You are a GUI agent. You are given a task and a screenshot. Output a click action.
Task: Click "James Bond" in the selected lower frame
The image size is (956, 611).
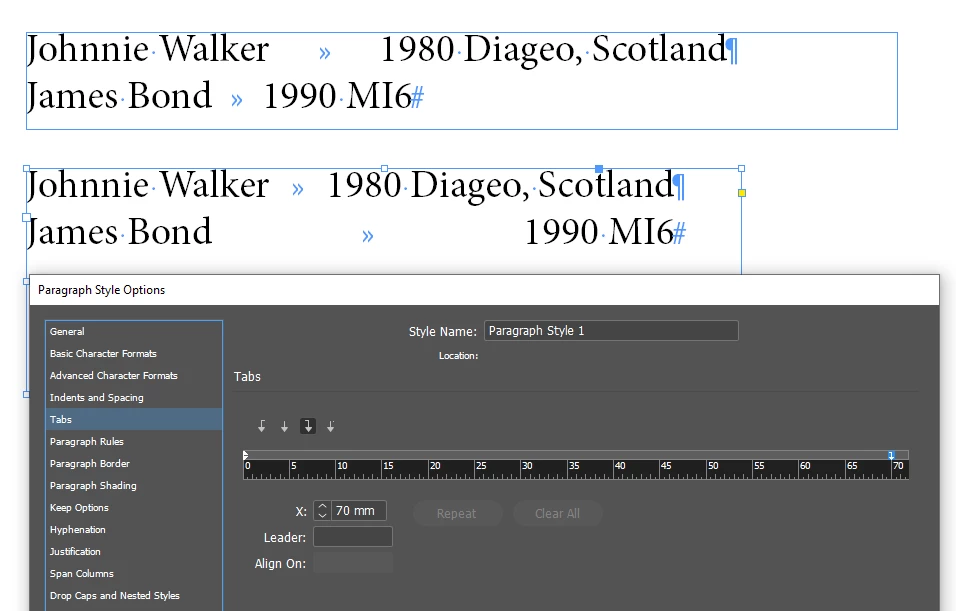point(120,232)
